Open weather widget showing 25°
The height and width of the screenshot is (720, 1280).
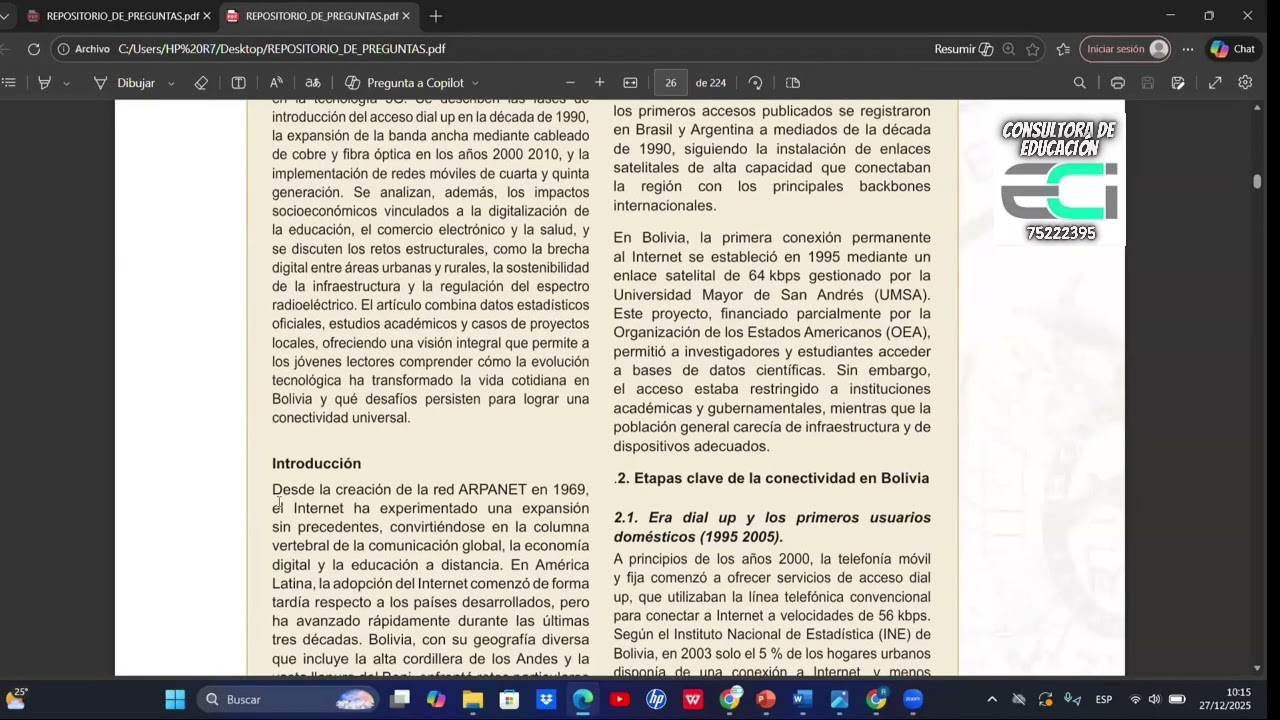coord(17,698)
